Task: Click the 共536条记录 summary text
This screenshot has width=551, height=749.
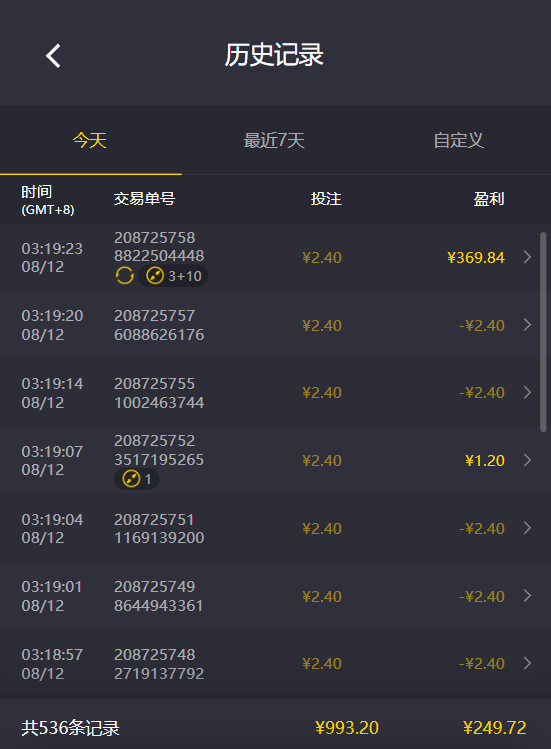Action: [70, 728]
